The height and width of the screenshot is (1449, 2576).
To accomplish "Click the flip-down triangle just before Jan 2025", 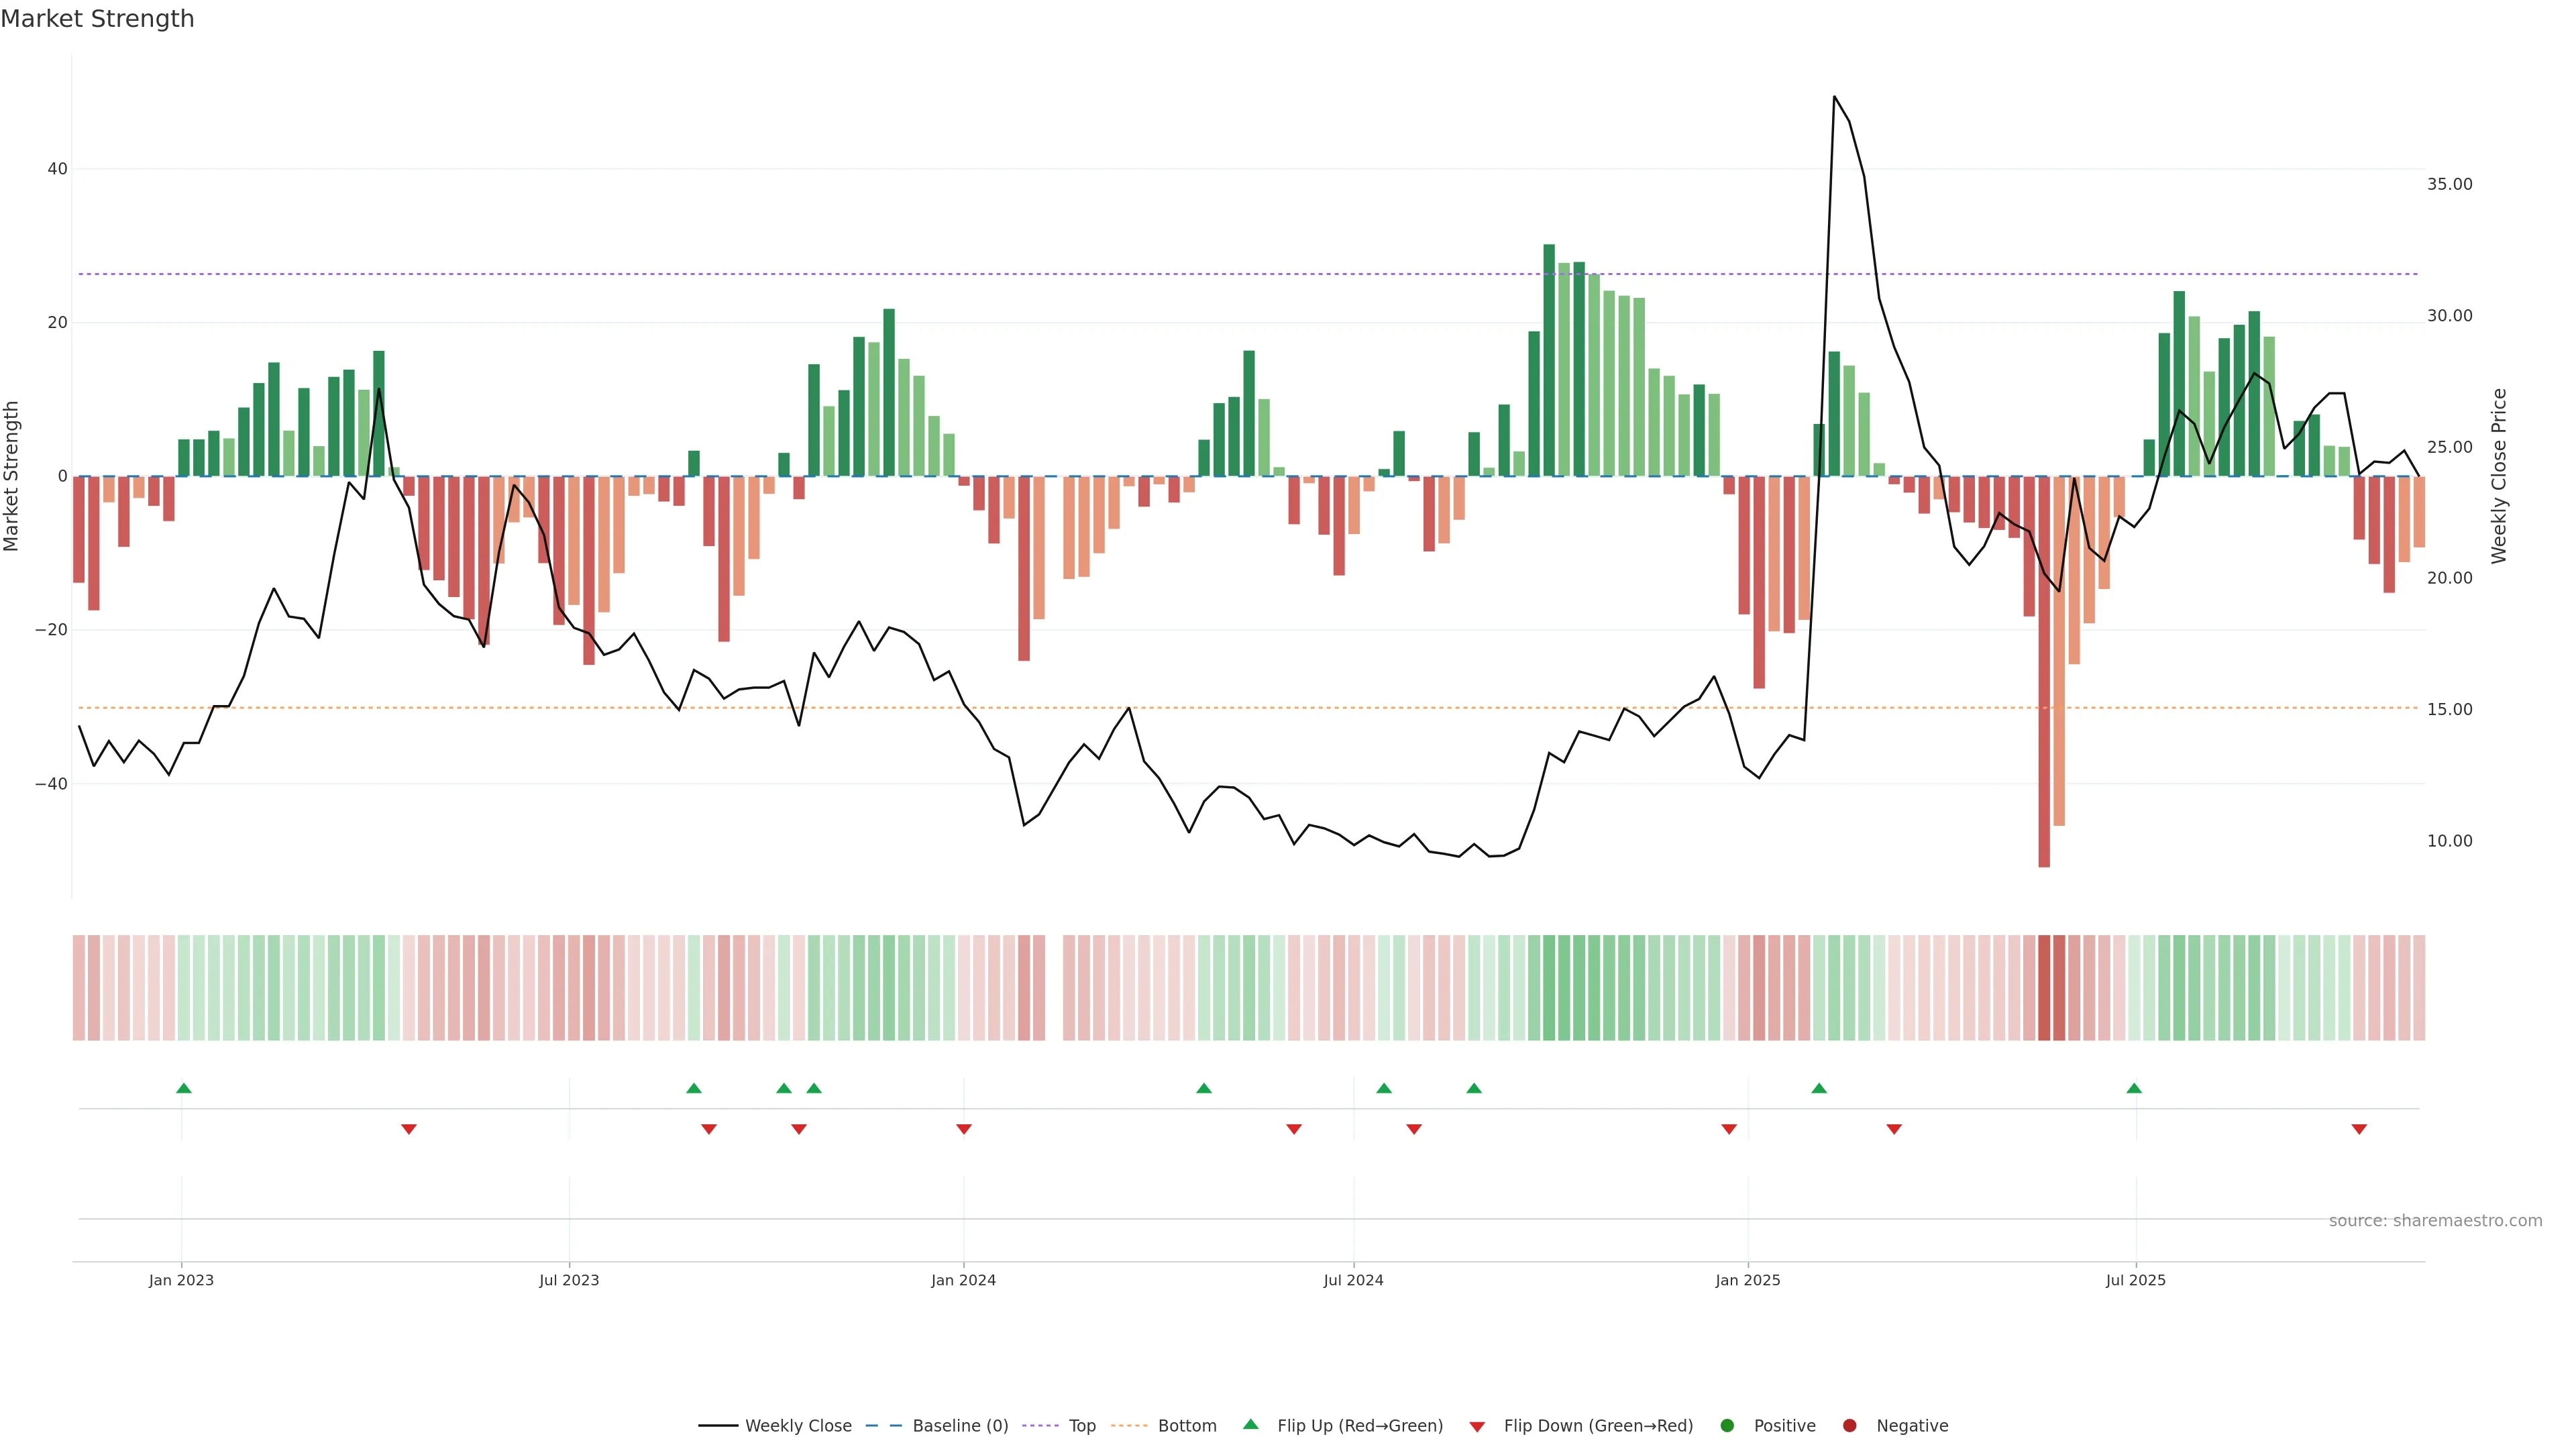I will click(1729, 1129).
